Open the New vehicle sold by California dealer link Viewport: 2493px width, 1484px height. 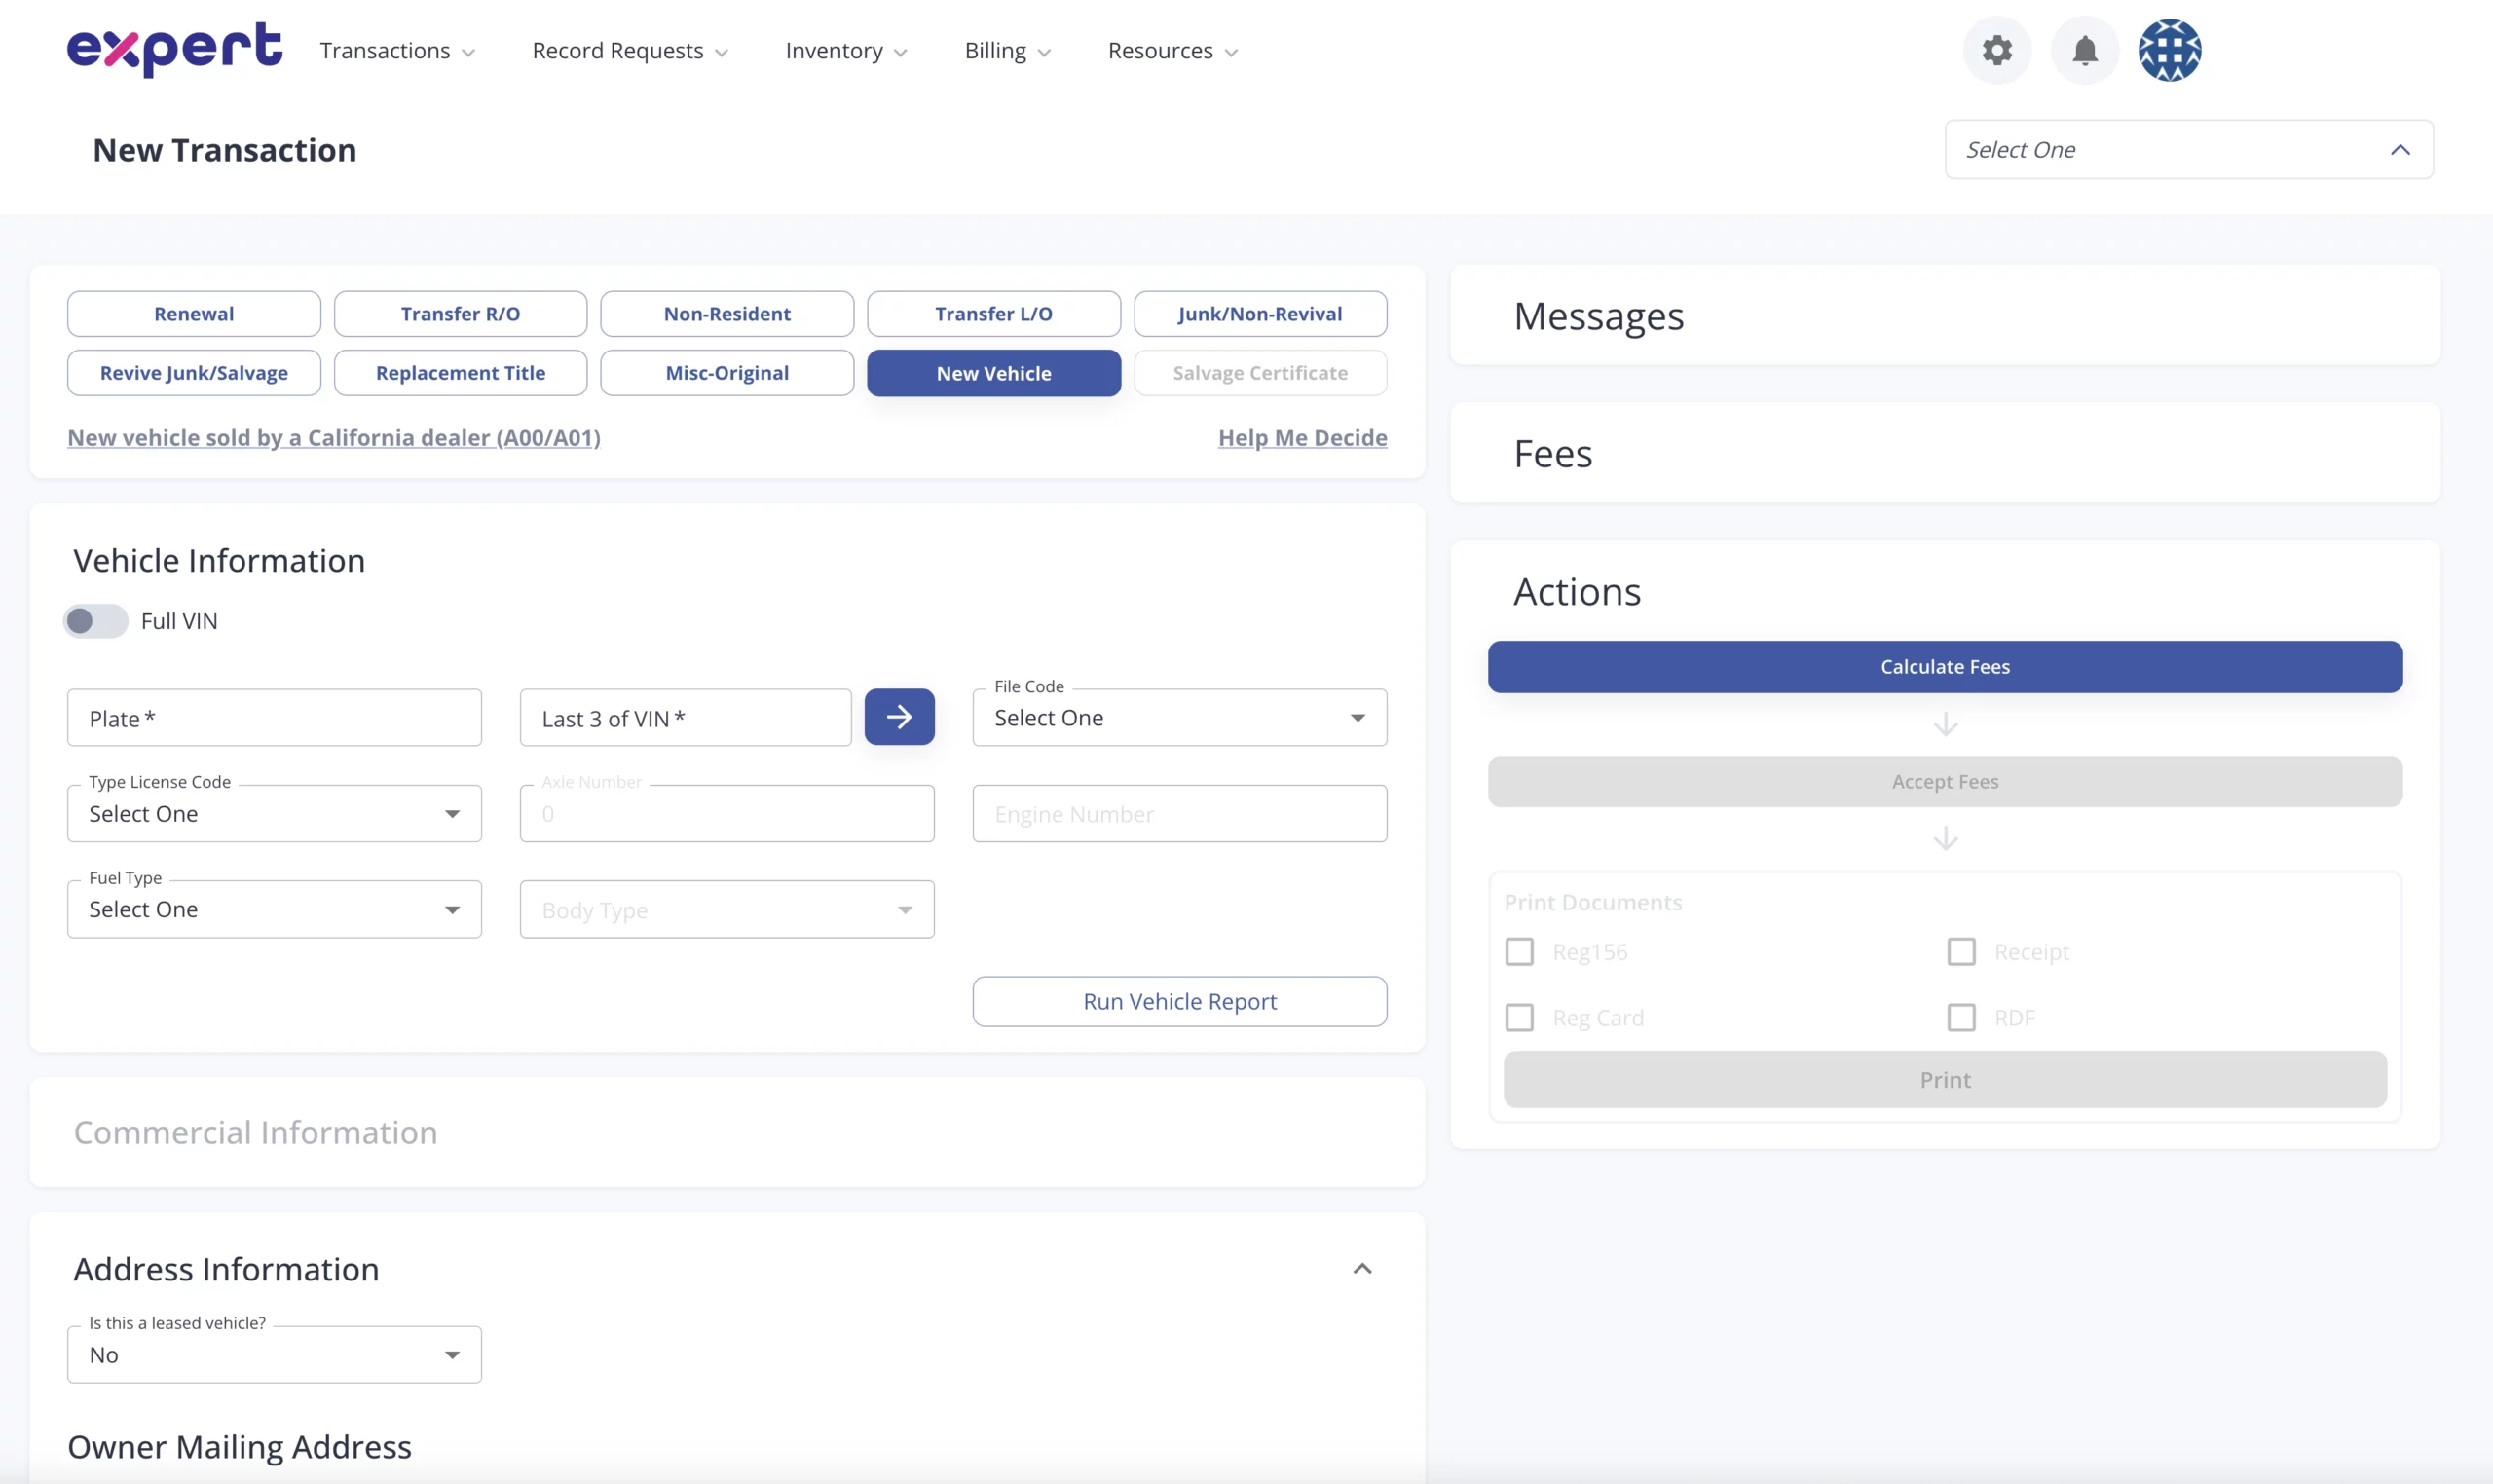click(x=334, y=438)
